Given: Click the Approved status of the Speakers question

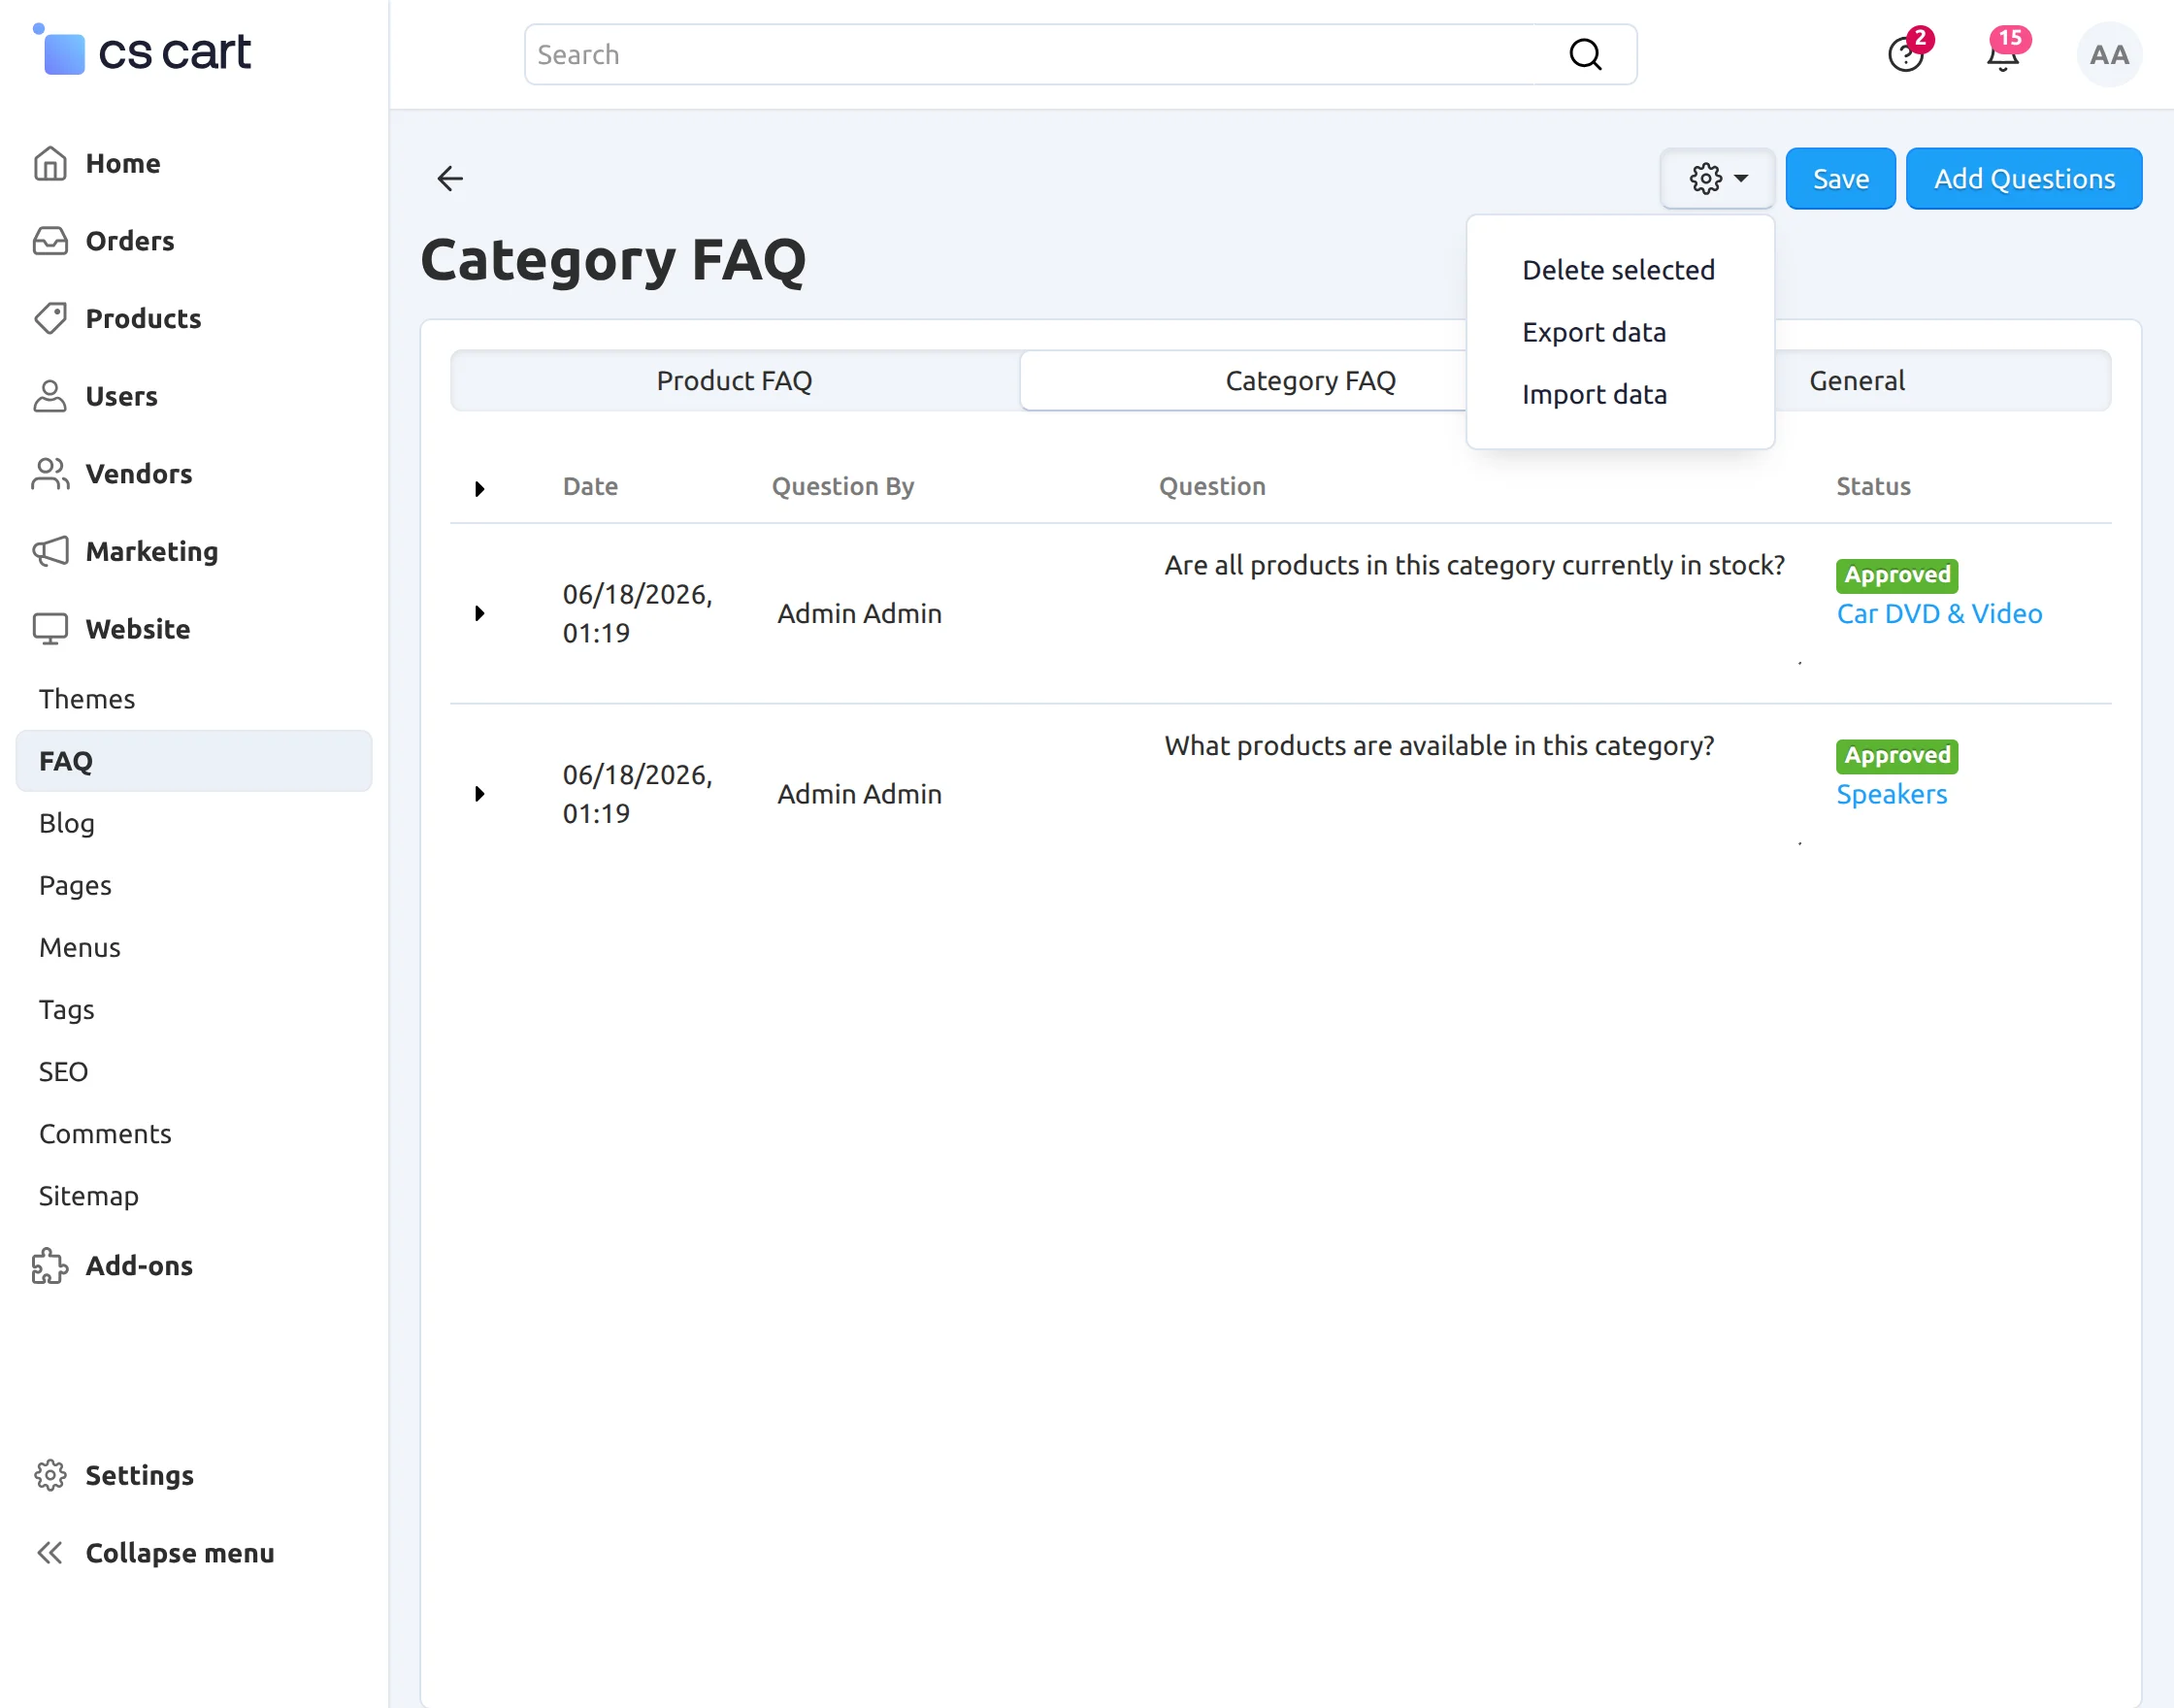Looking at the screenshot, I should coord(1896,755).
